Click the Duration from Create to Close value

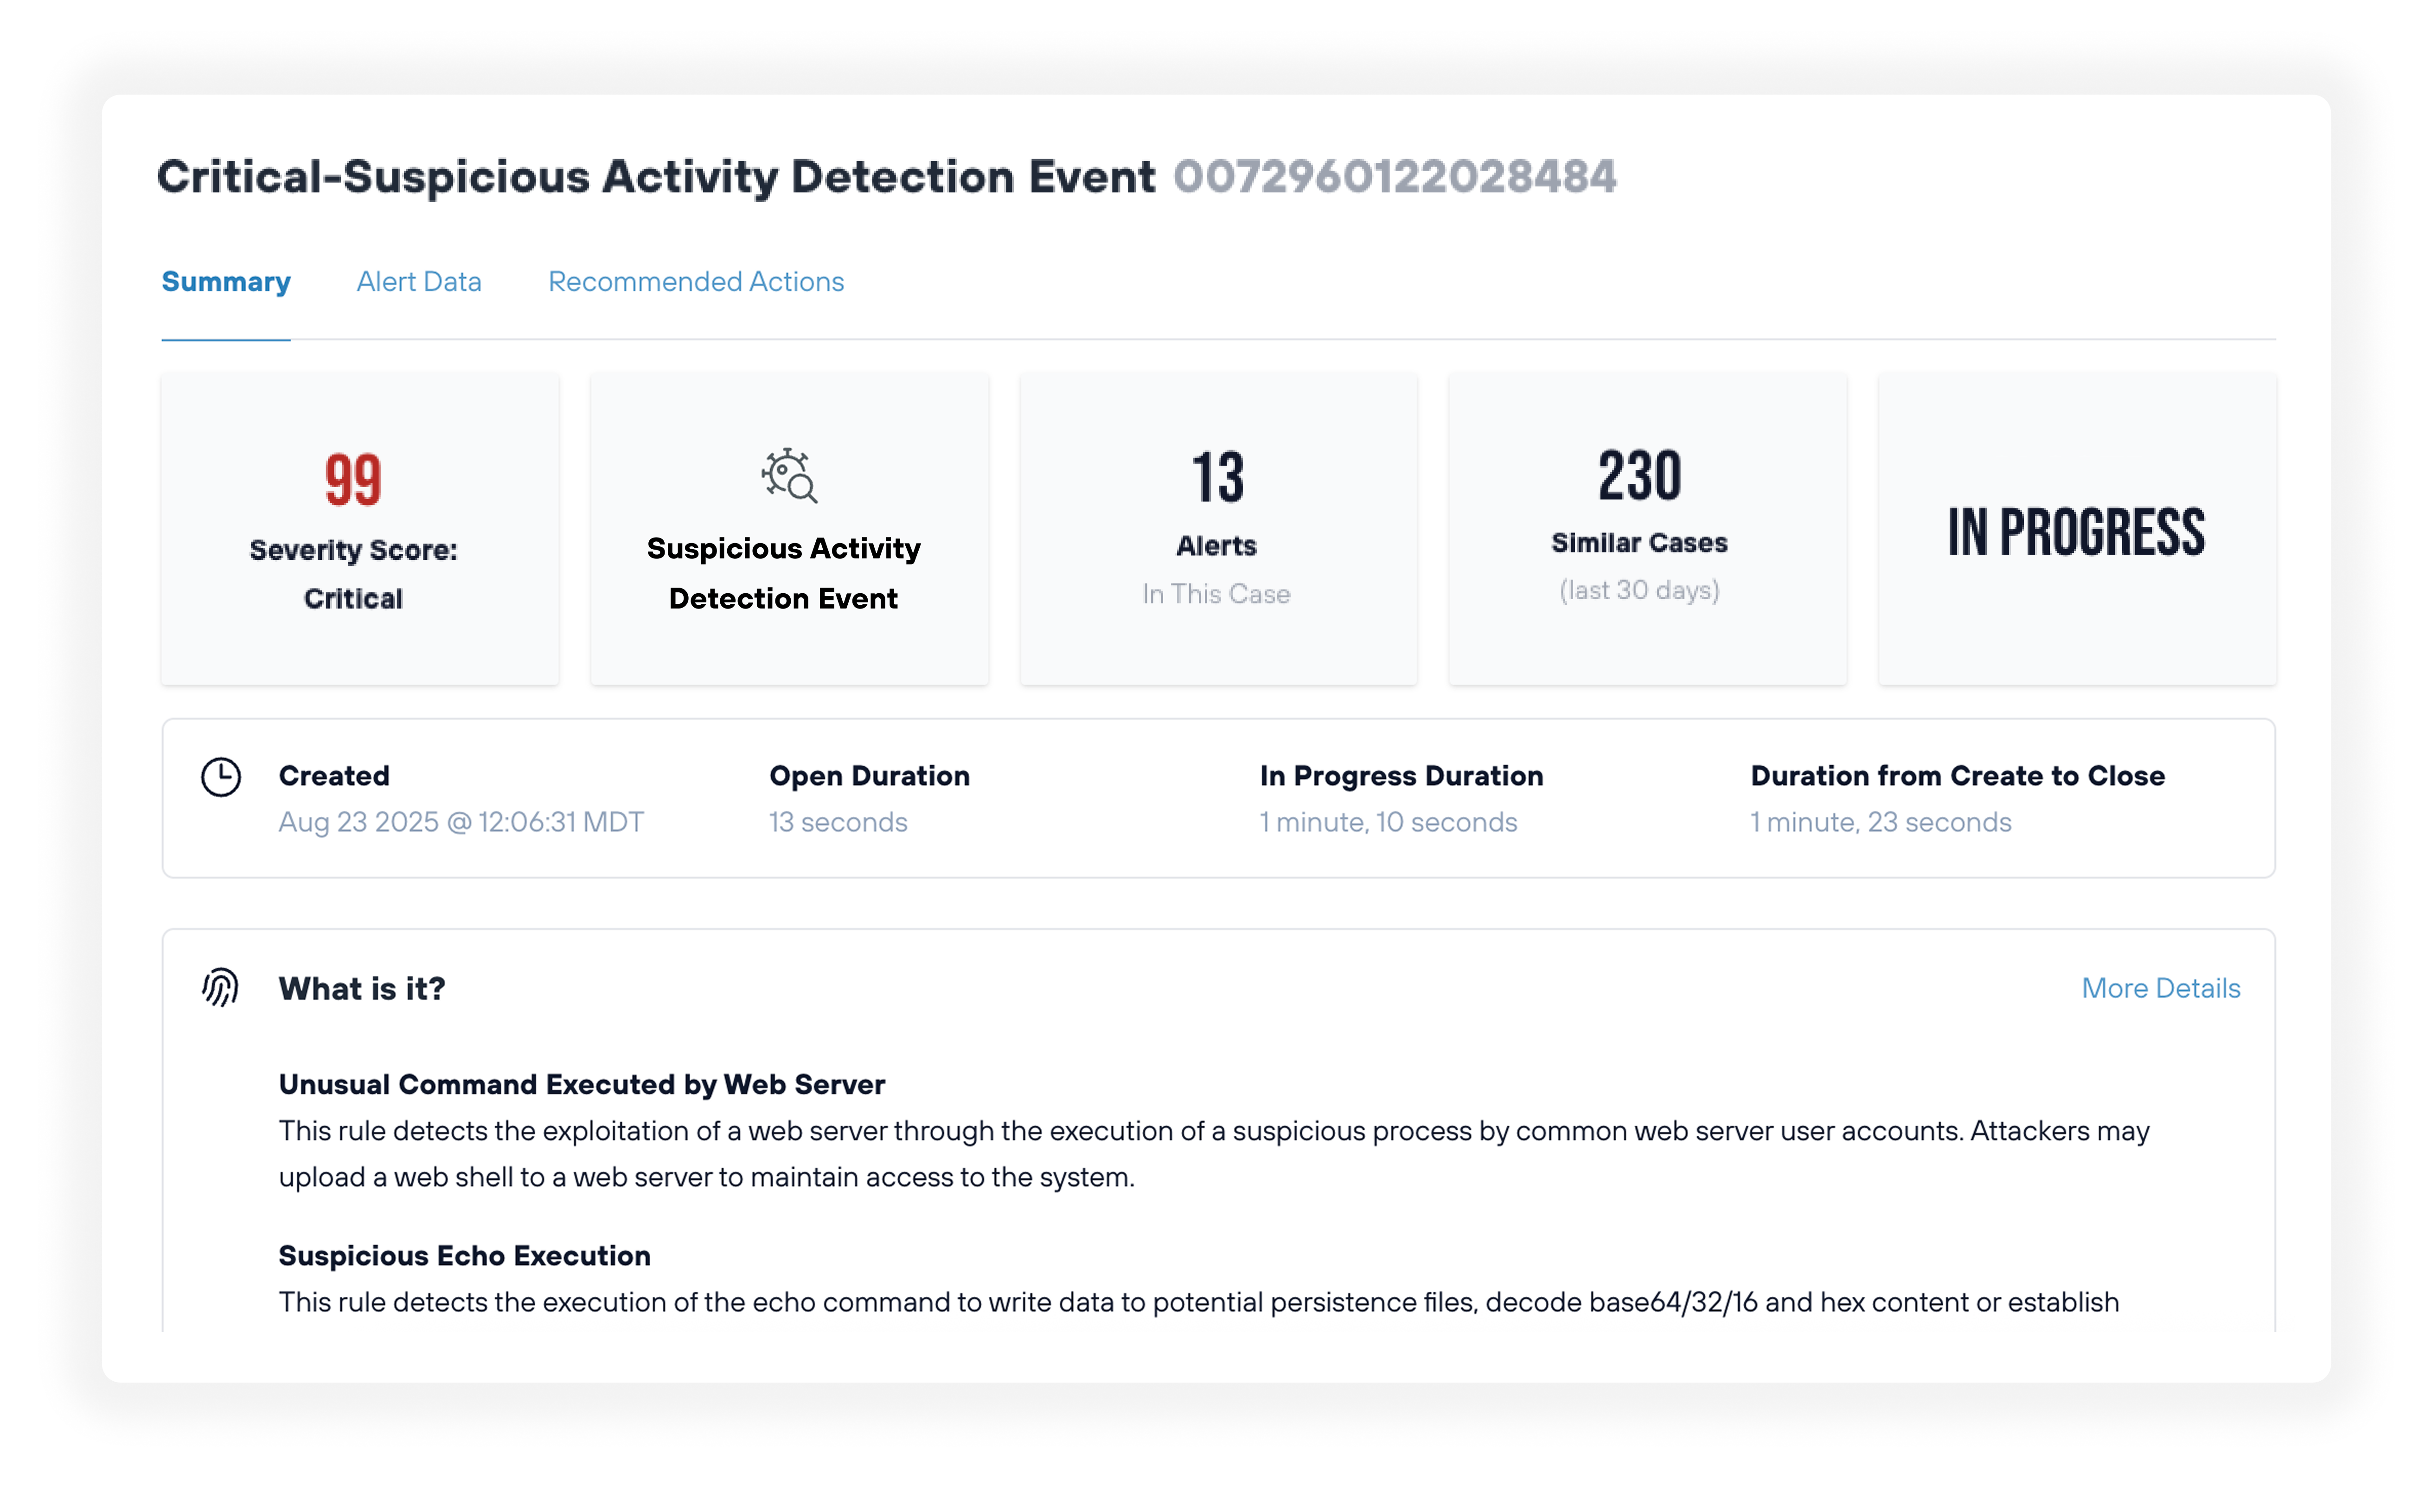(x=1880, y=822)
